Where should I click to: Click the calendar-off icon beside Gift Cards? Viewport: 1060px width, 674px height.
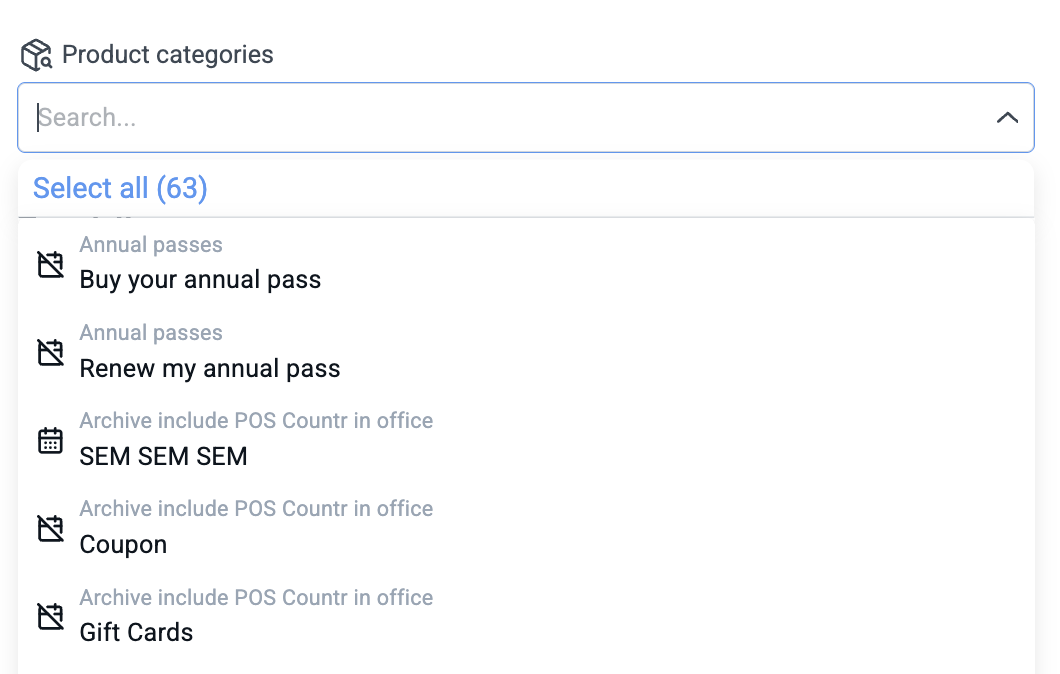click(51, 617)
